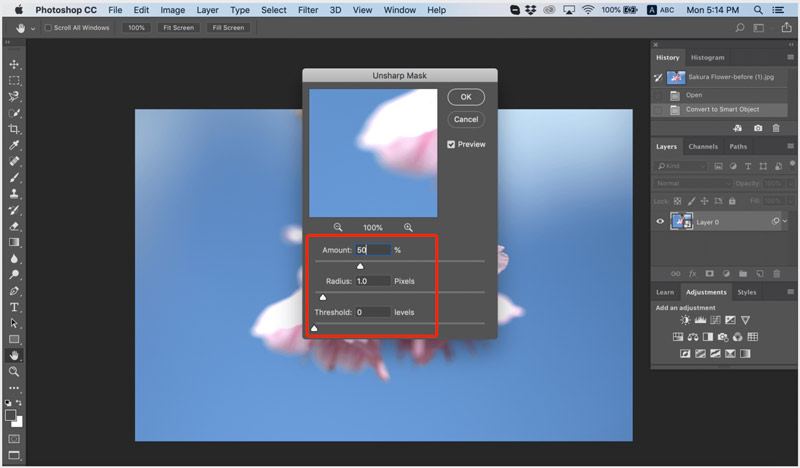Add Color Balance adjustment
Image resolution: width=800 pixels, height=468 pixels.
click(693, 337)
